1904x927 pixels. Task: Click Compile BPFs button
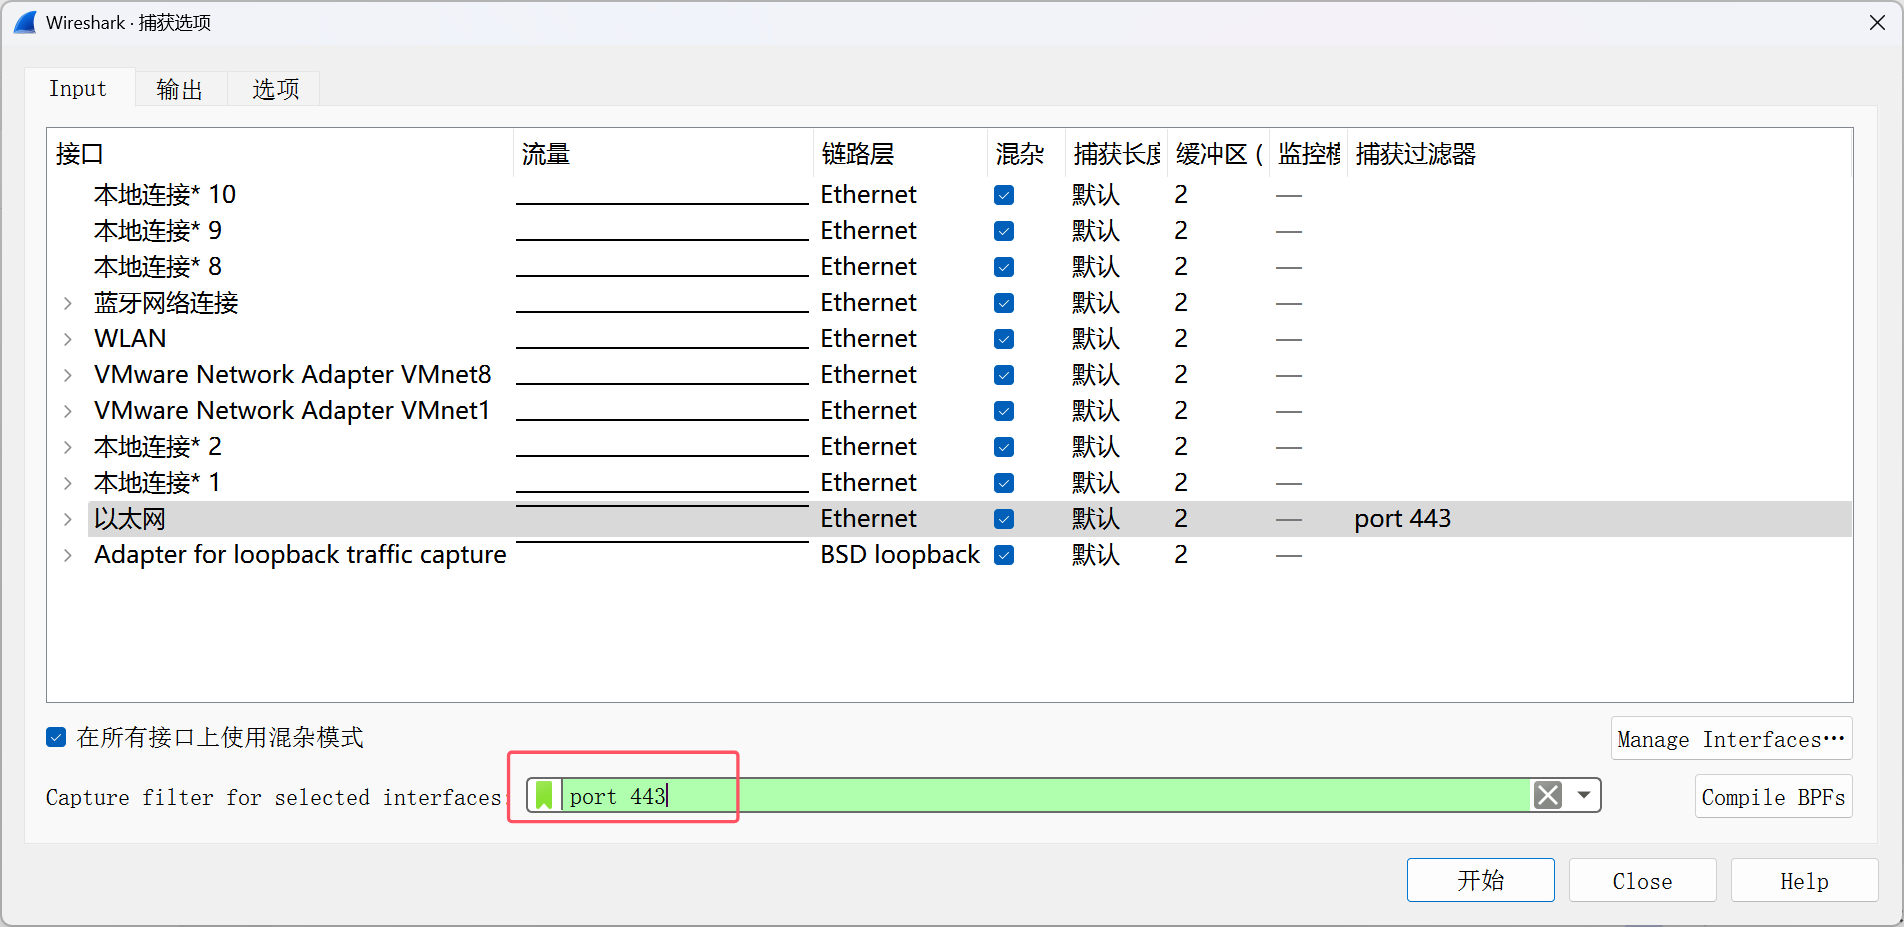[1773, 797]
